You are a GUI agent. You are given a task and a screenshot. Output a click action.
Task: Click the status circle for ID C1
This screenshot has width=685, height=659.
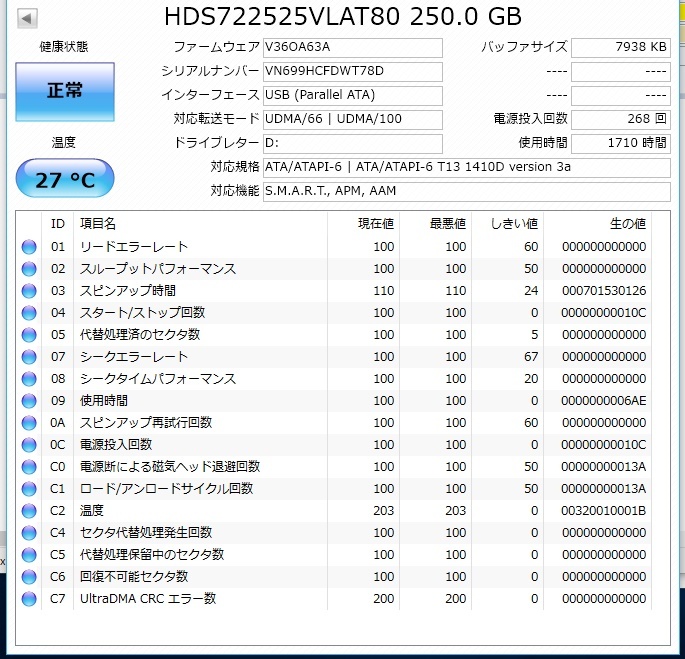29,489
